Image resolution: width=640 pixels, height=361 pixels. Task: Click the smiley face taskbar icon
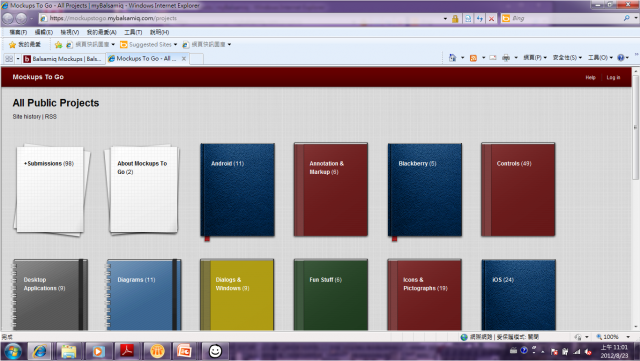click(x=215, y=351)
